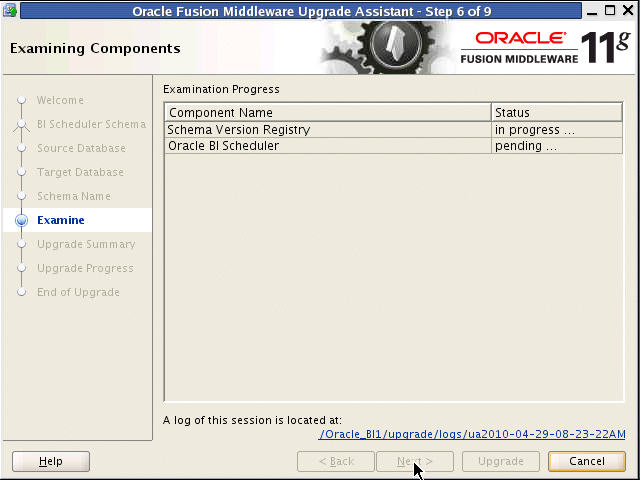
Task: Maximize the Upgrade Assistant window
Action: pos(610,10)
